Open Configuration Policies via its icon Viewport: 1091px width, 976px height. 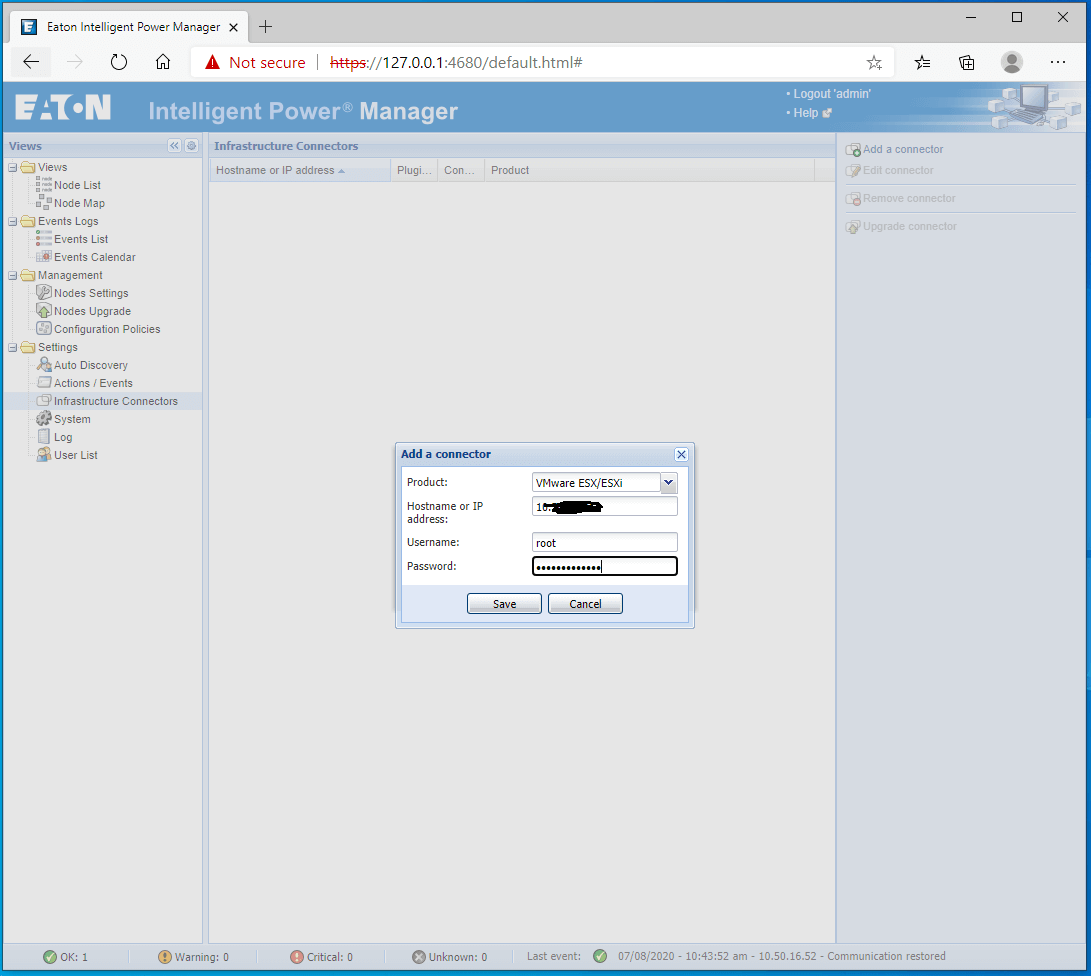[42, 329]
